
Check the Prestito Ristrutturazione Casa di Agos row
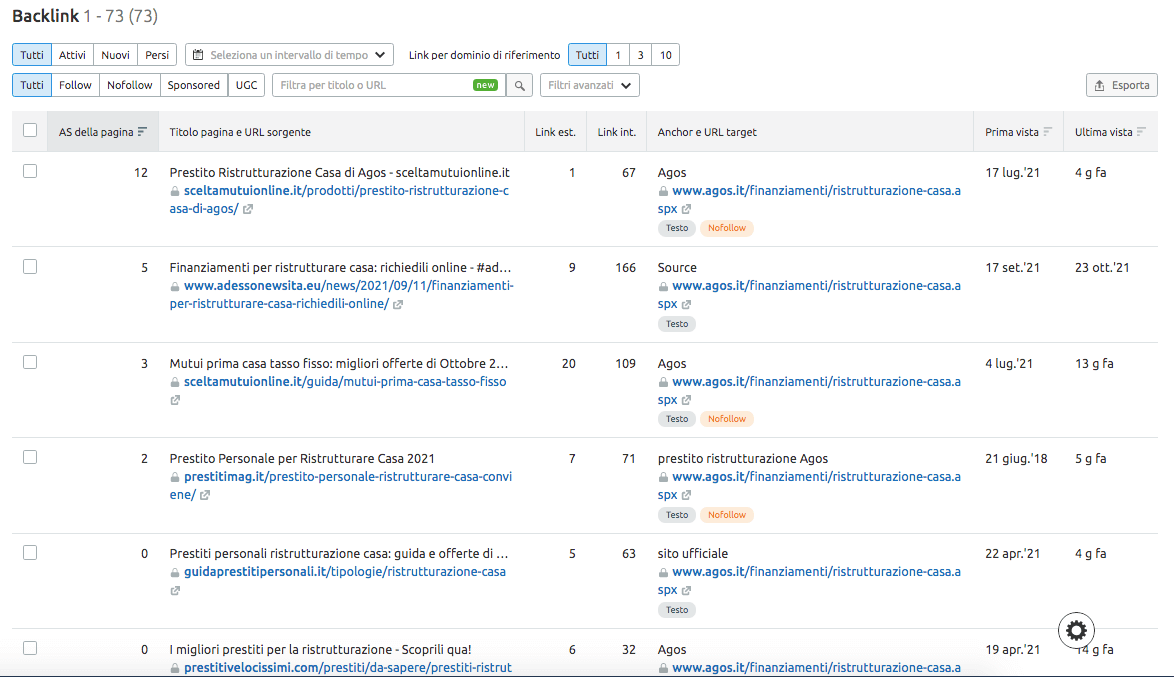(30, 171)
